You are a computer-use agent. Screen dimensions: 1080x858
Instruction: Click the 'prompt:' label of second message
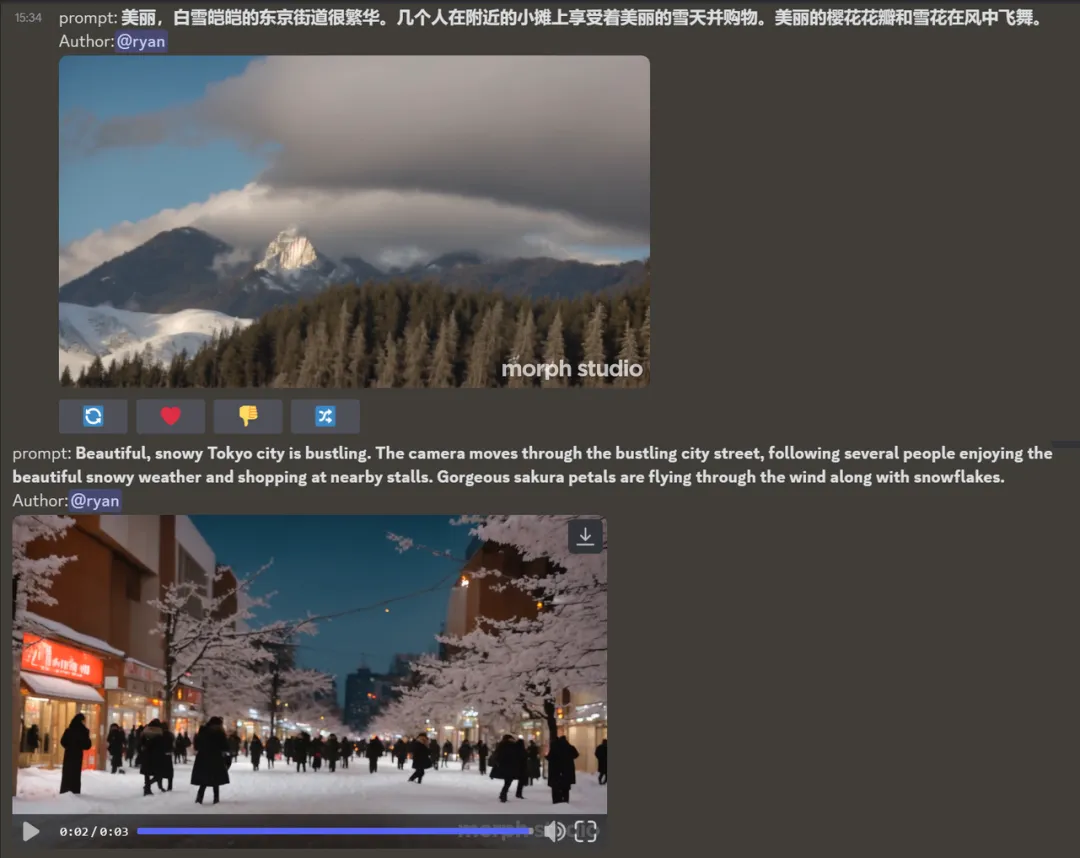coord(41,453)
